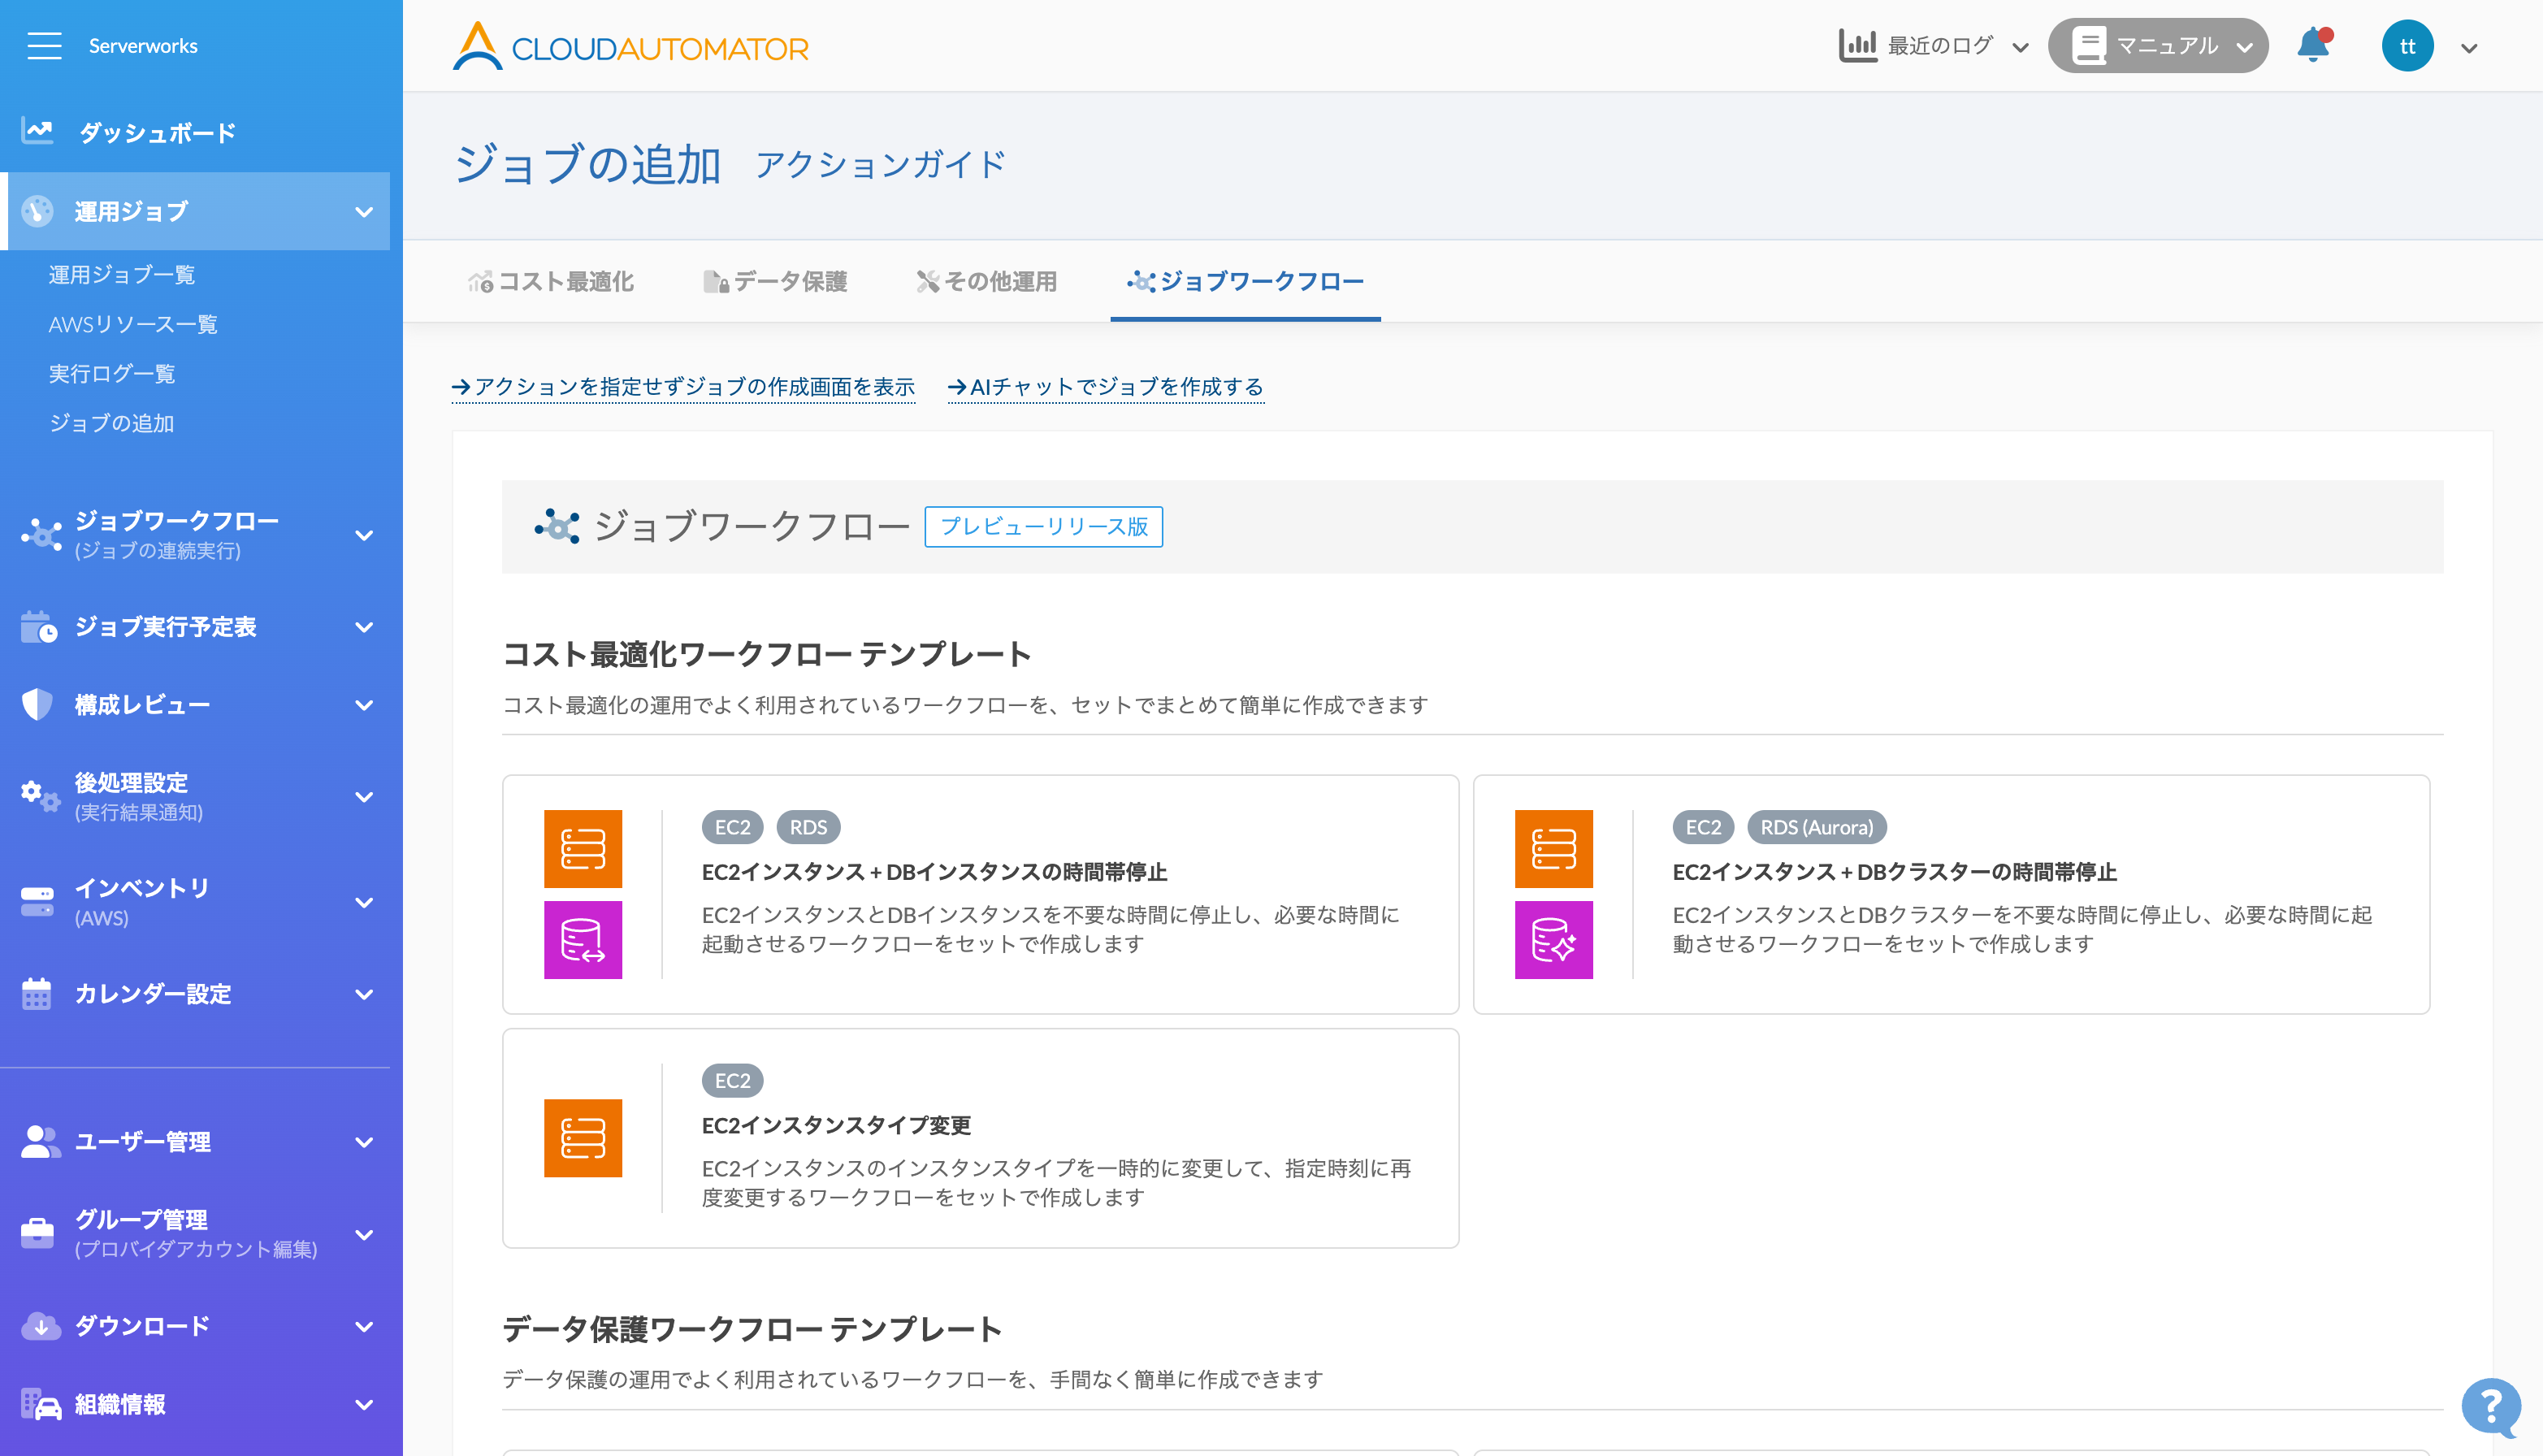This screenshot has height=1456, width=2543.
Task: Click the 後処理設定 gears icon
Action: pyautogui.click(x=41, y=797)
